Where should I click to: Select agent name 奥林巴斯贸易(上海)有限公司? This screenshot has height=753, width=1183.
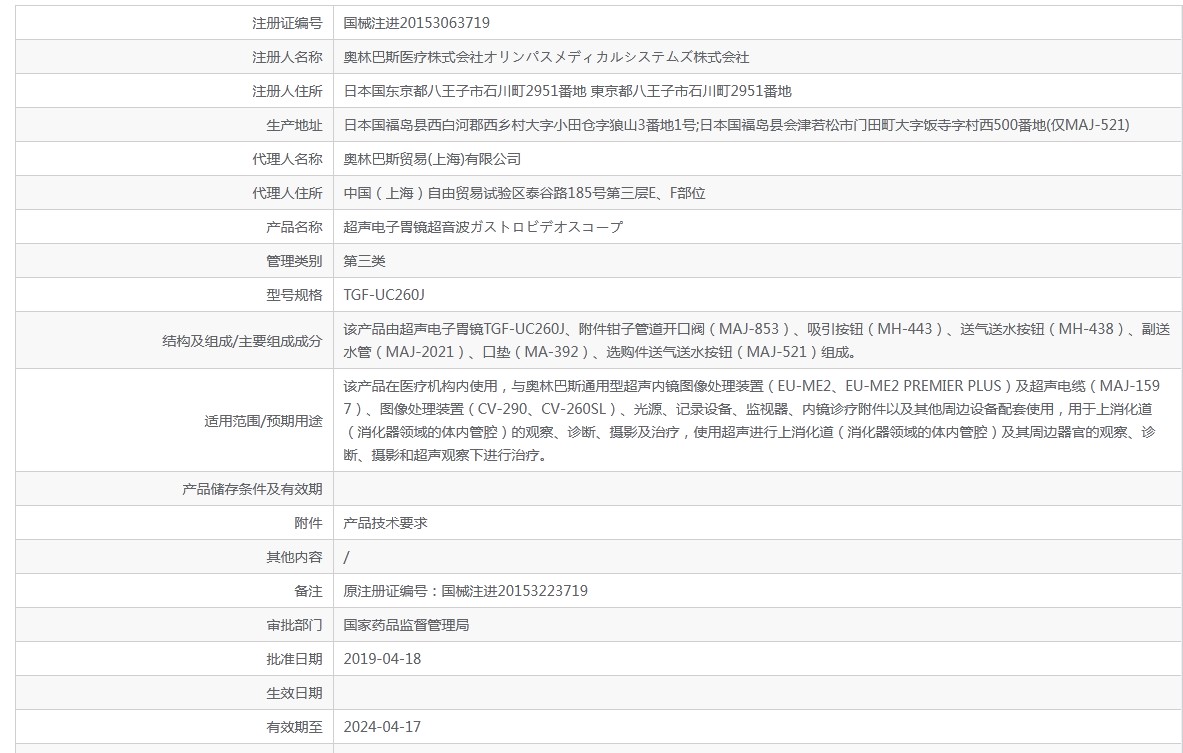[432, 159]
